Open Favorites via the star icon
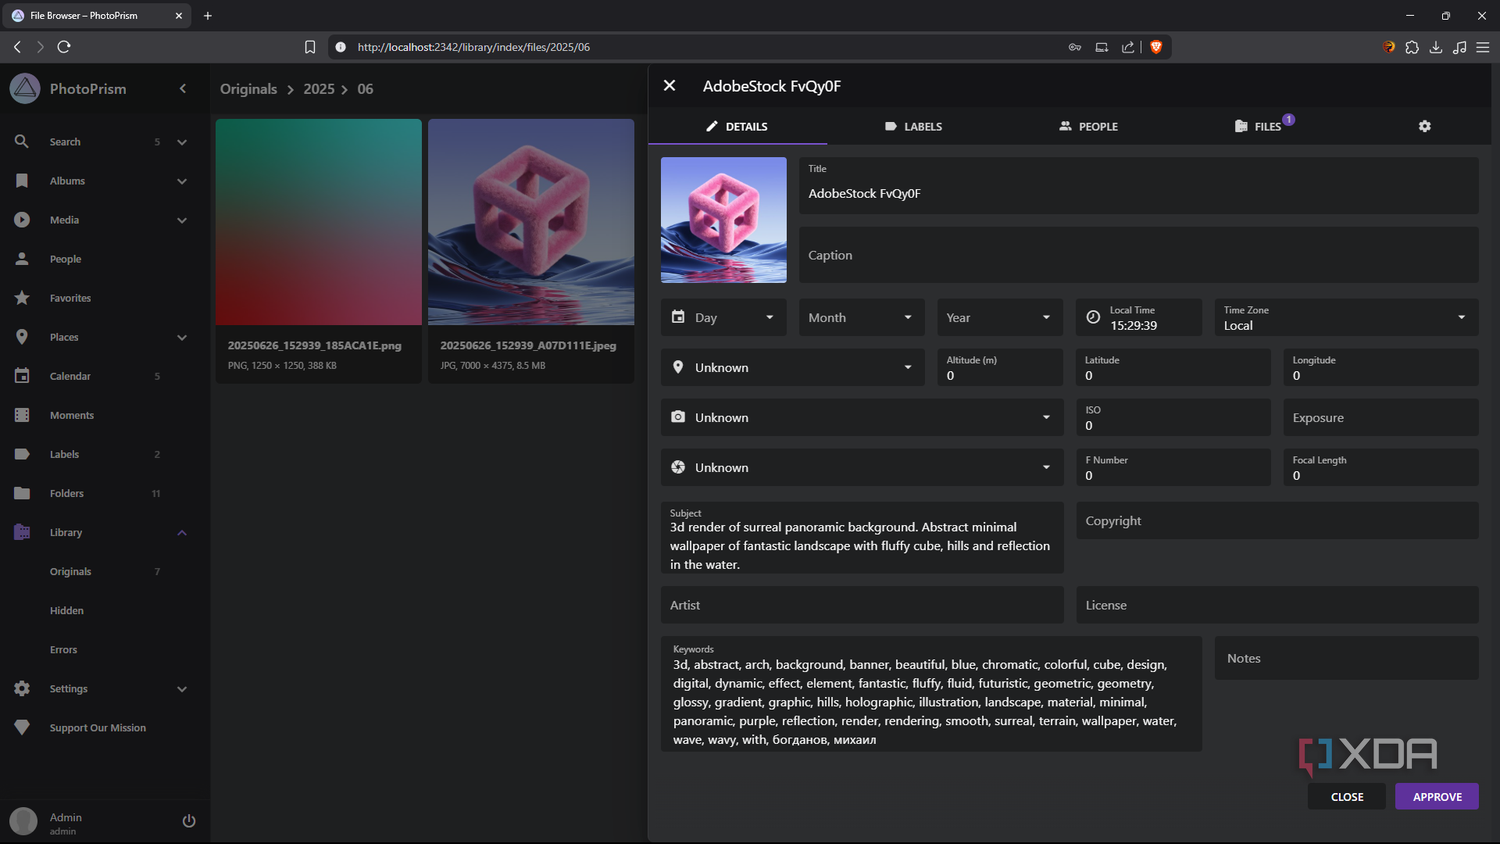Screen dimensions: 1500x844 (x=22, y=298)
